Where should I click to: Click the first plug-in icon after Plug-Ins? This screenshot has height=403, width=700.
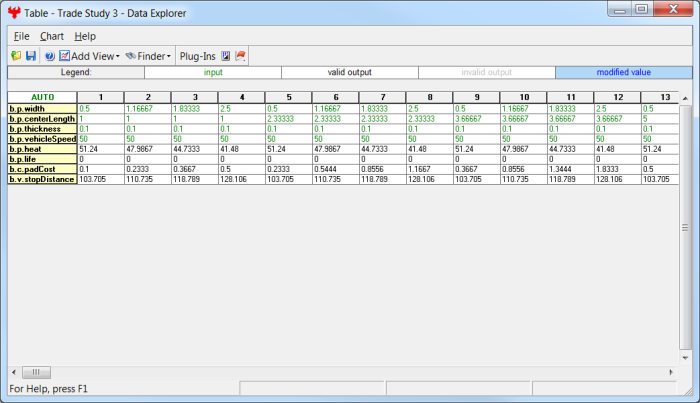click(x=225, y=56)
